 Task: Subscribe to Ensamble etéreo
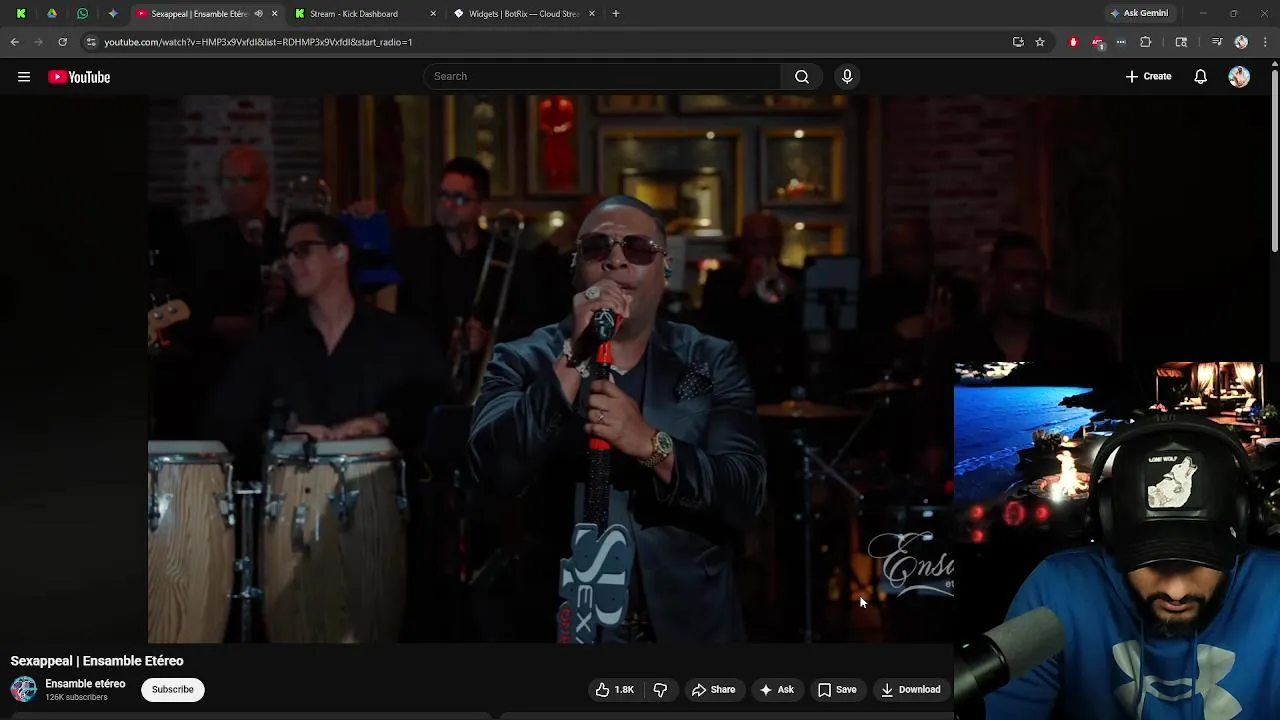pos(173,689)
